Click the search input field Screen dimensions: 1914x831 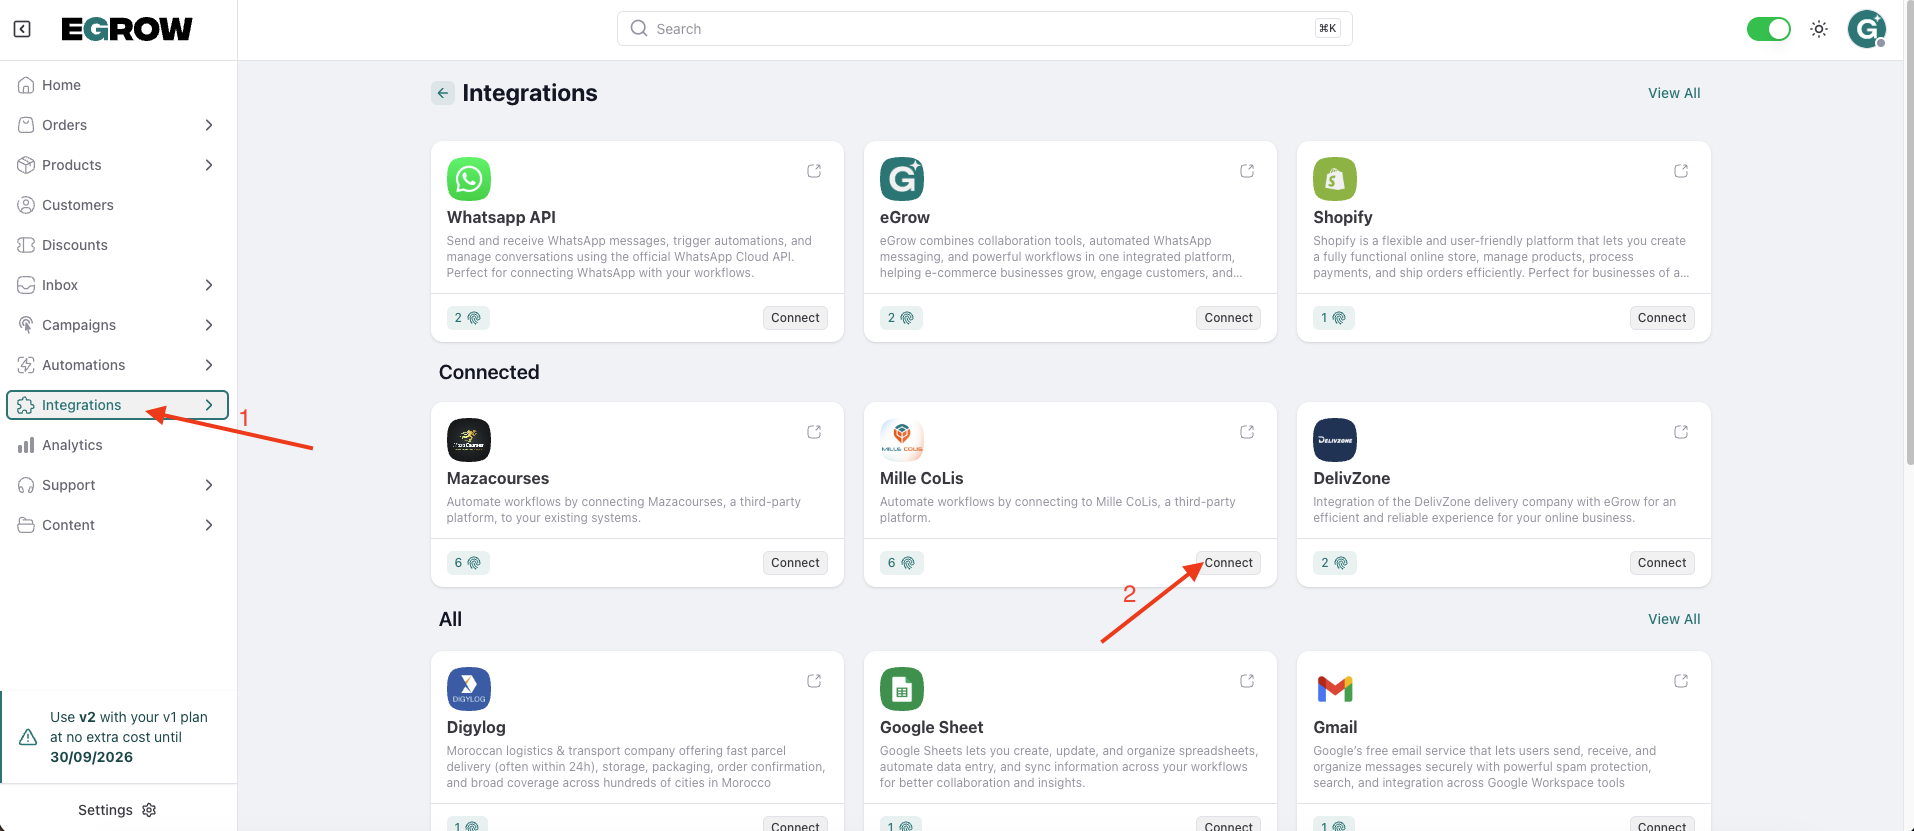pos(984,29)
